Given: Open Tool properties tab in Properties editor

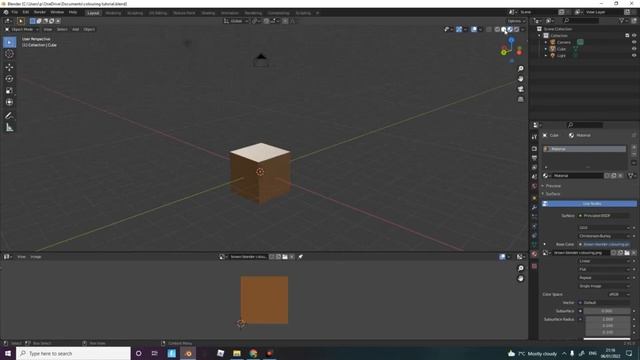Looking at the screenshot, I should point(534,137).
